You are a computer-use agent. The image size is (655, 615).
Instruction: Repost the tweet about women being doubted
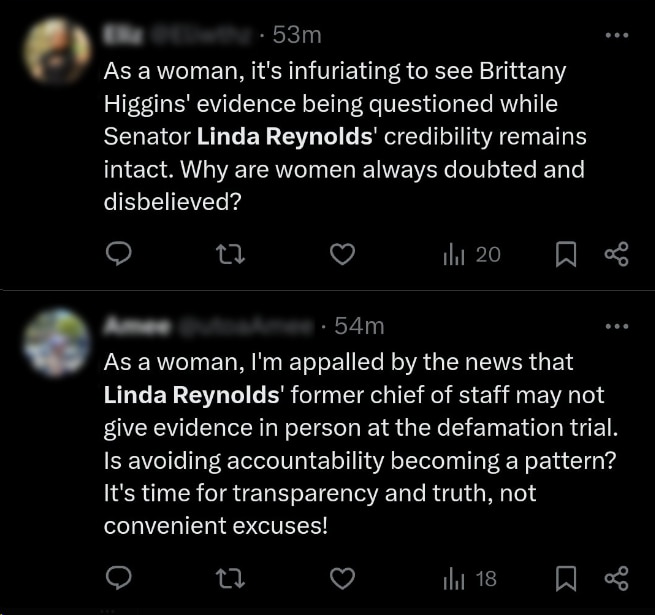[231, 255]
